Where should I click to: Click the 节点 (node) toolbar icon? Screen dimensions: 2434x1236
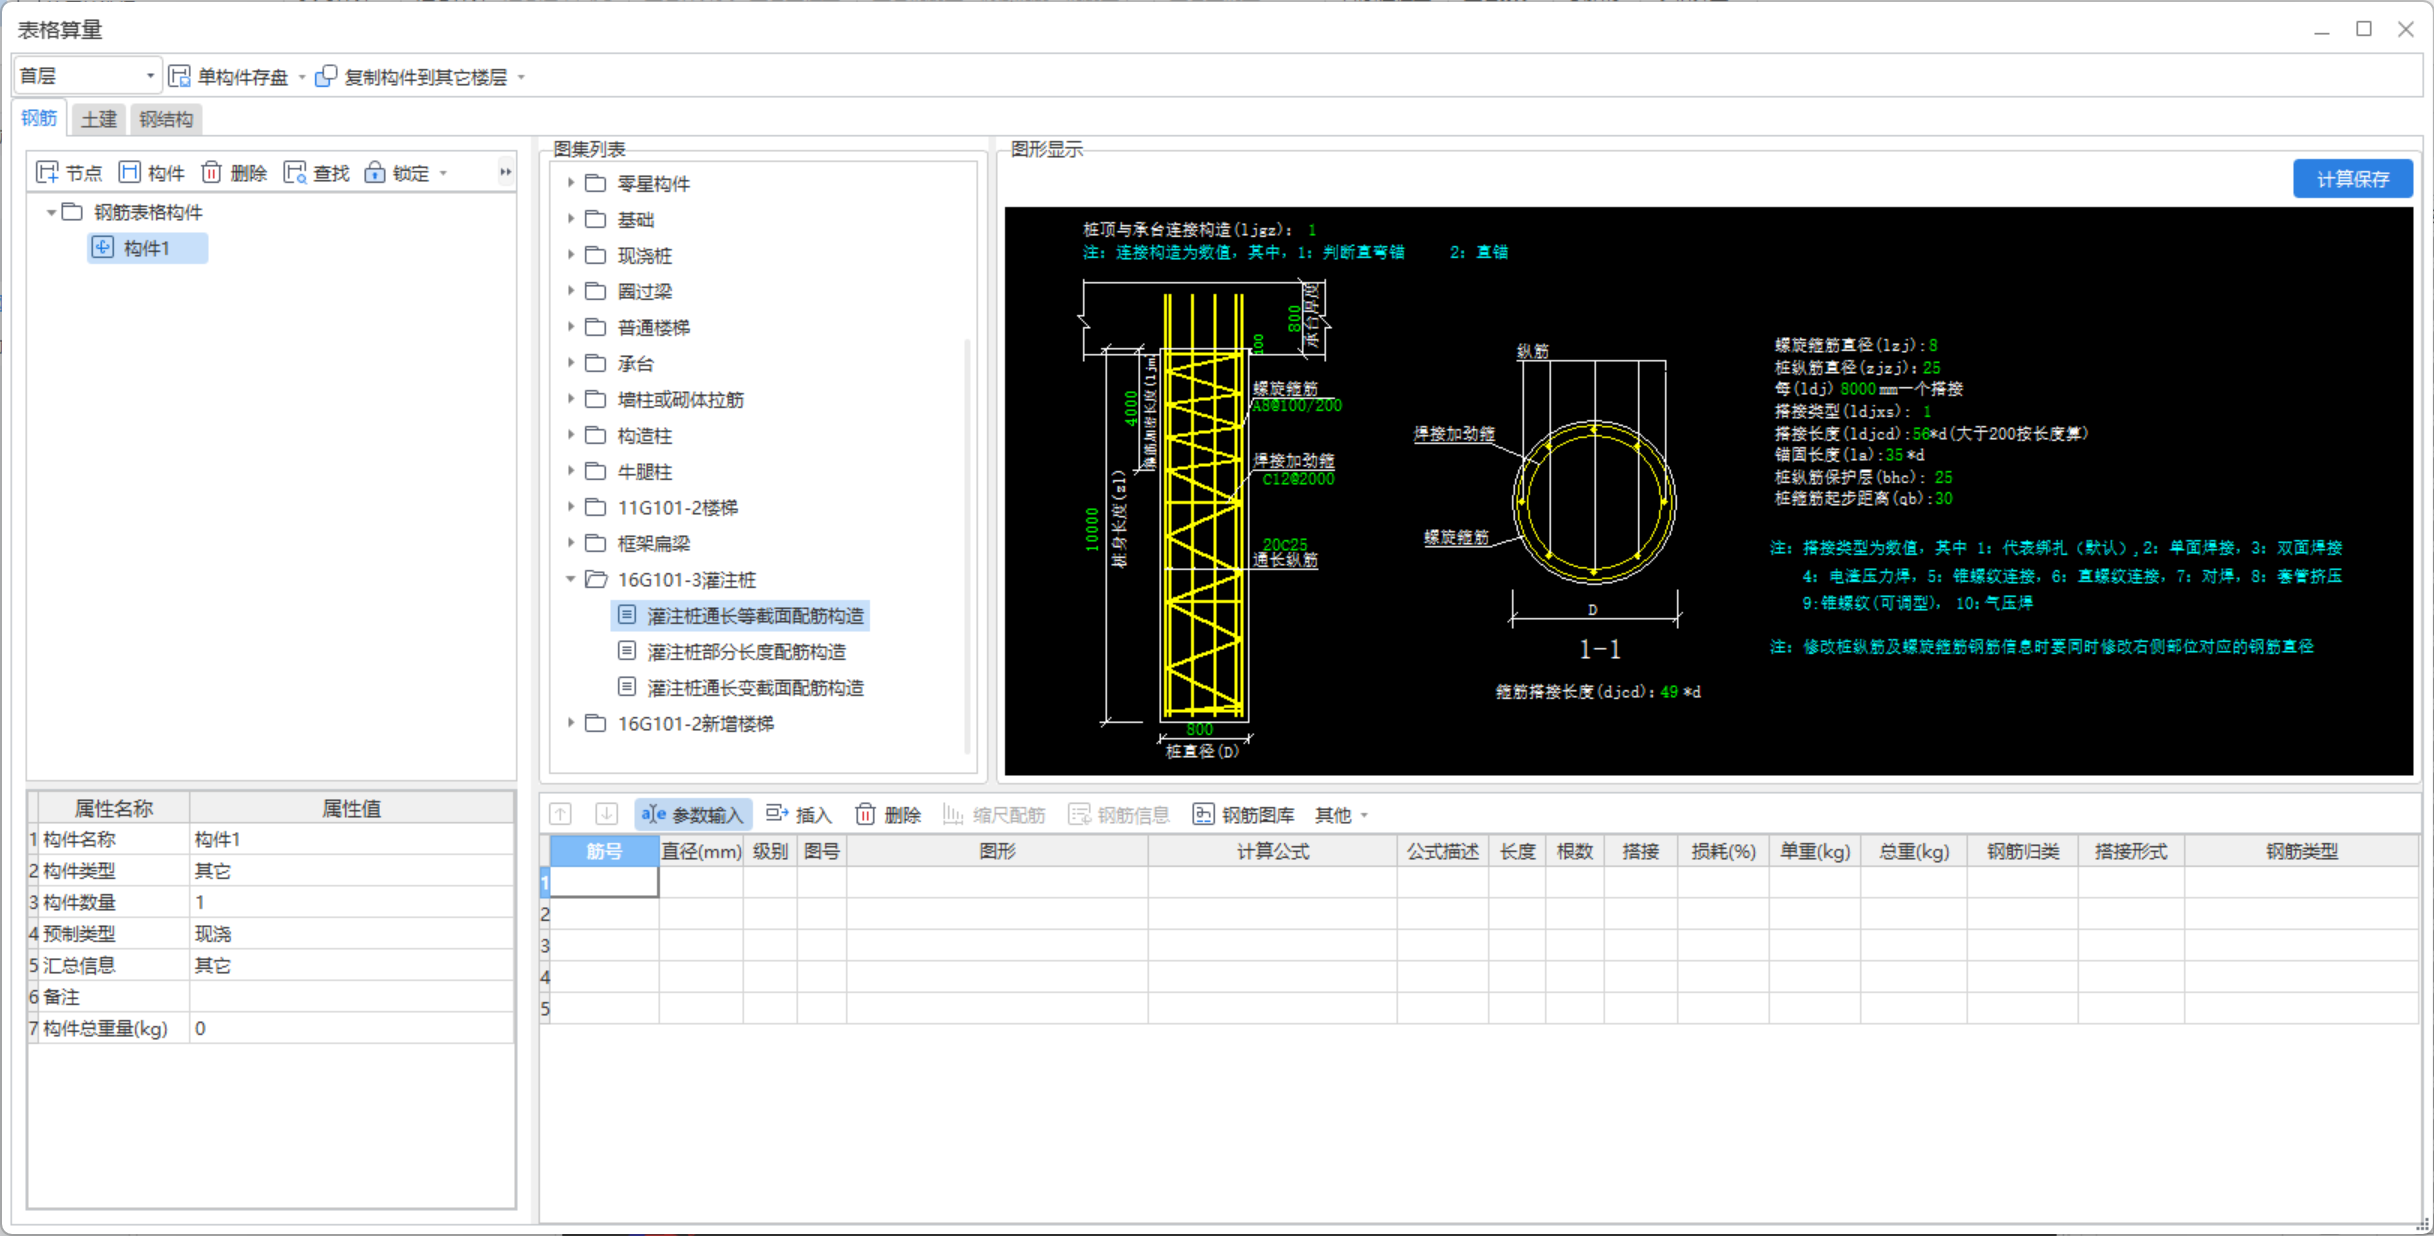point(47,173)
